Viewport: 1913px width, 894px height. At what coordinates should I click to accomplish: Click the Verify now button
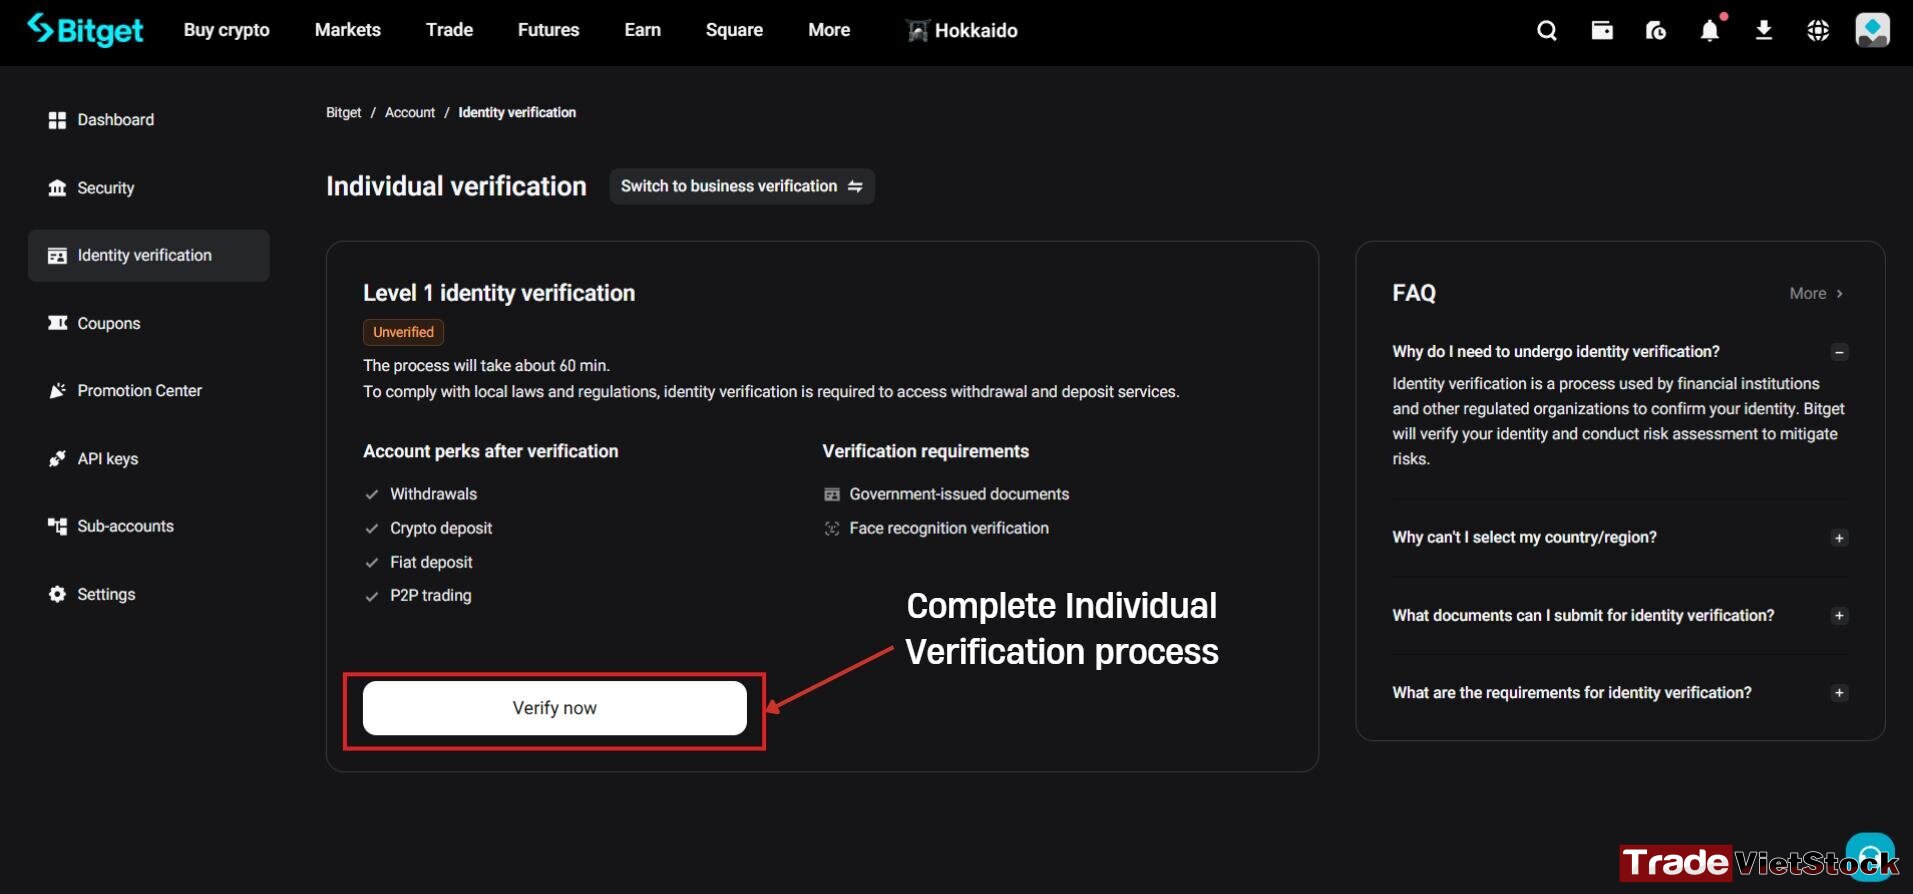(555, 708)
